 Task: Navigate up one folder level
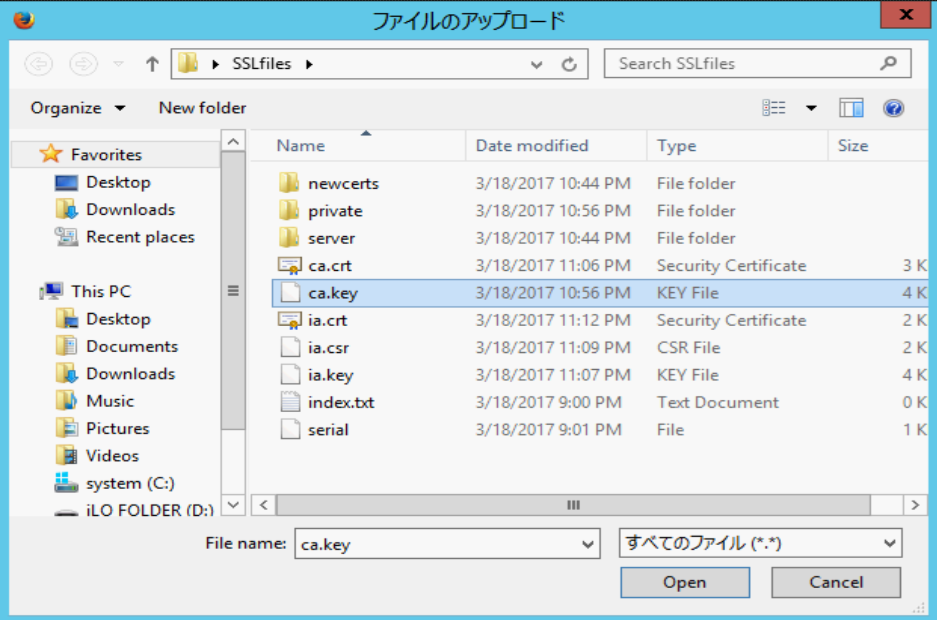pos(152,63)
